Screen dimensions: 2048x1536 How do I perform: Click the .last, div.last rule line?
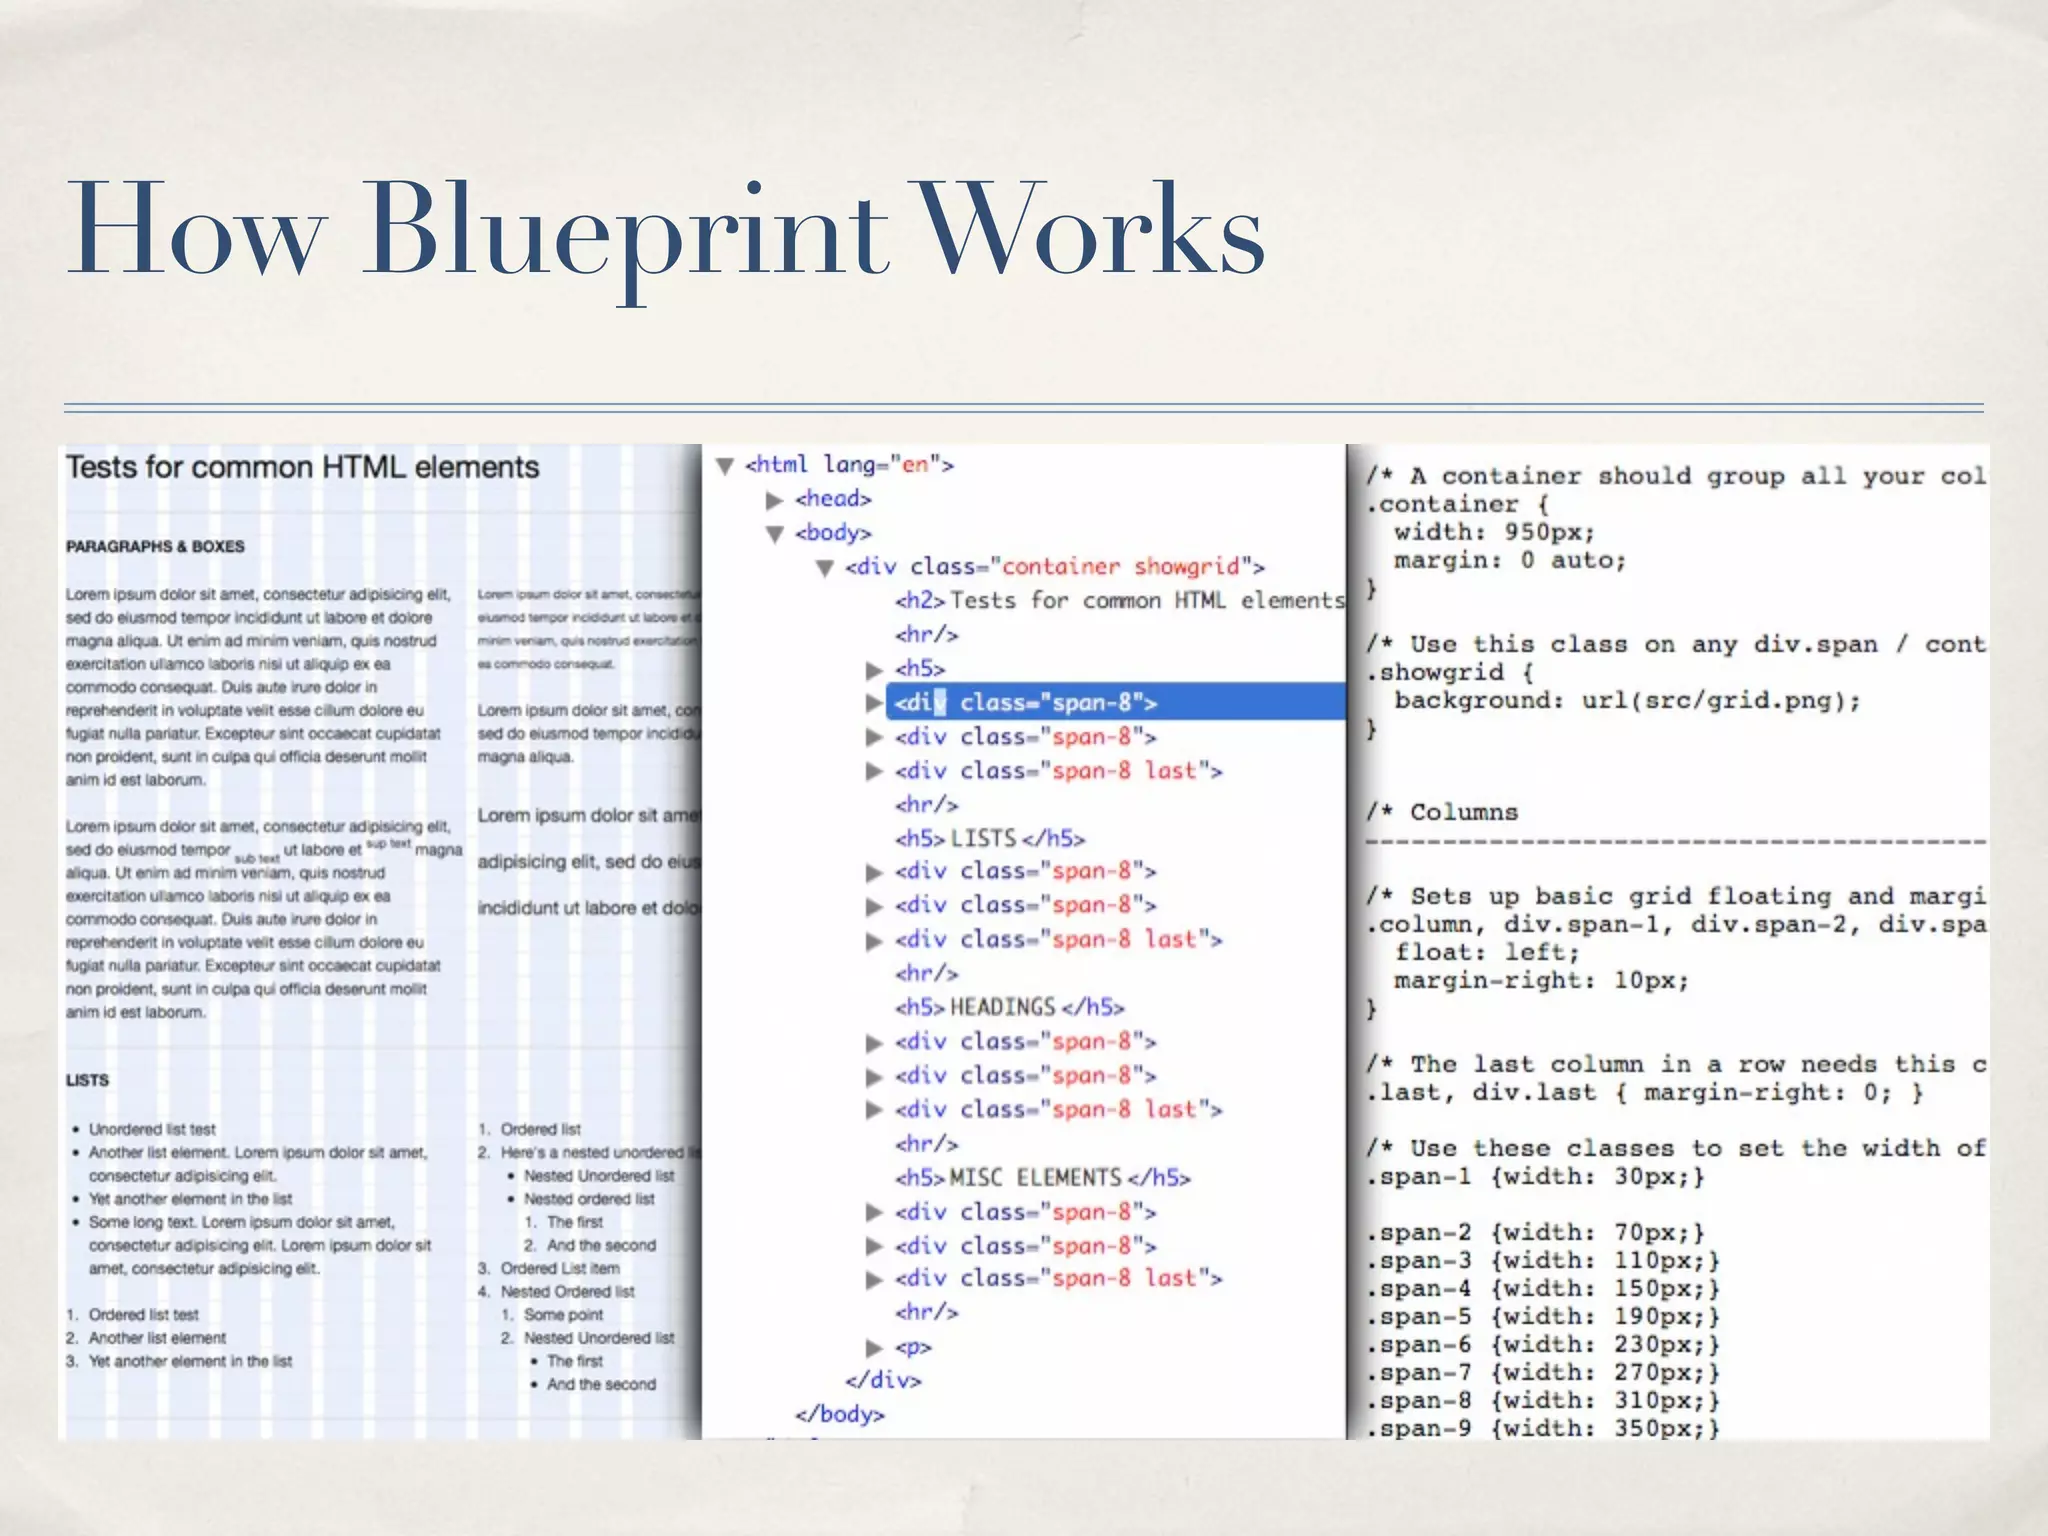coord(1645,1092)
